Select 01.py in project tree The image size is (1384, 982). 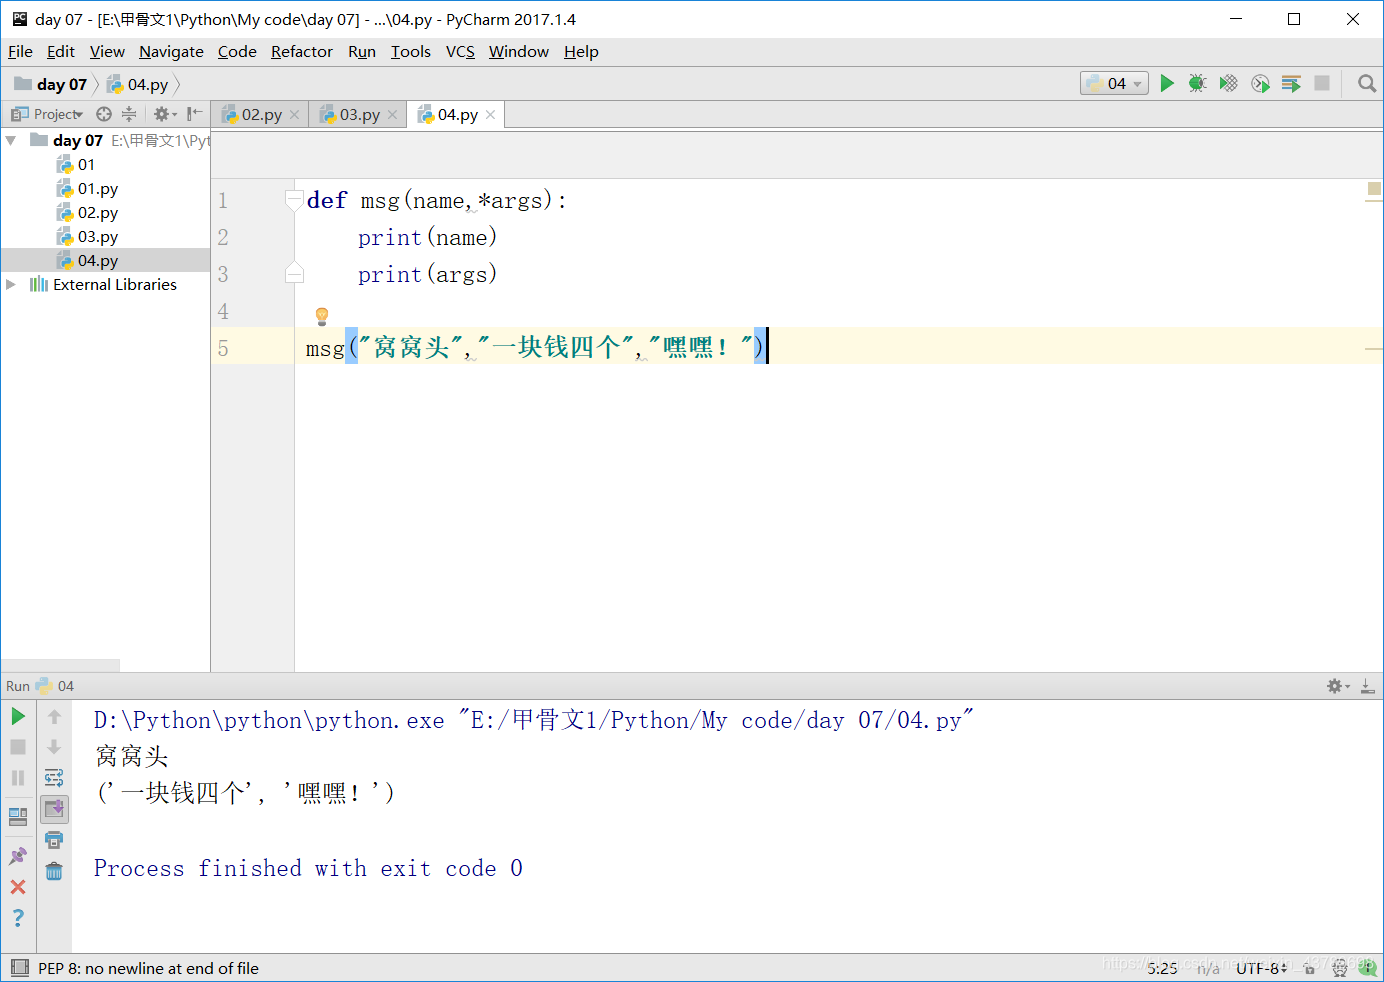98,189
